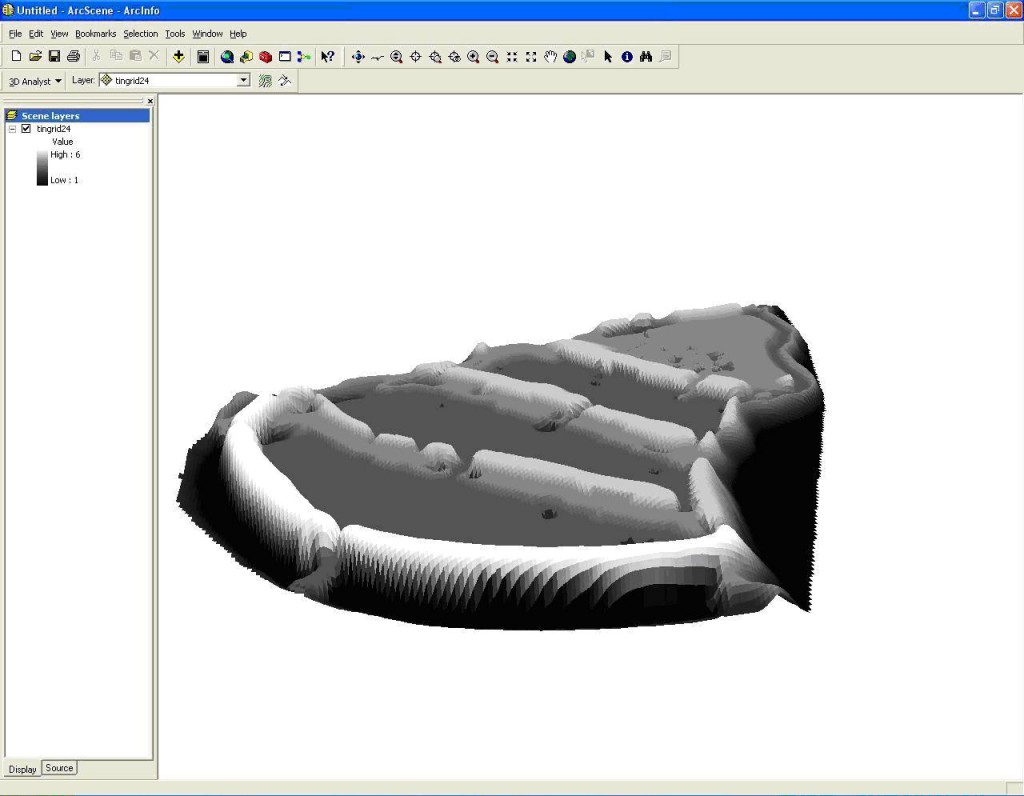Activate the Fly tool

coord(377,57)
